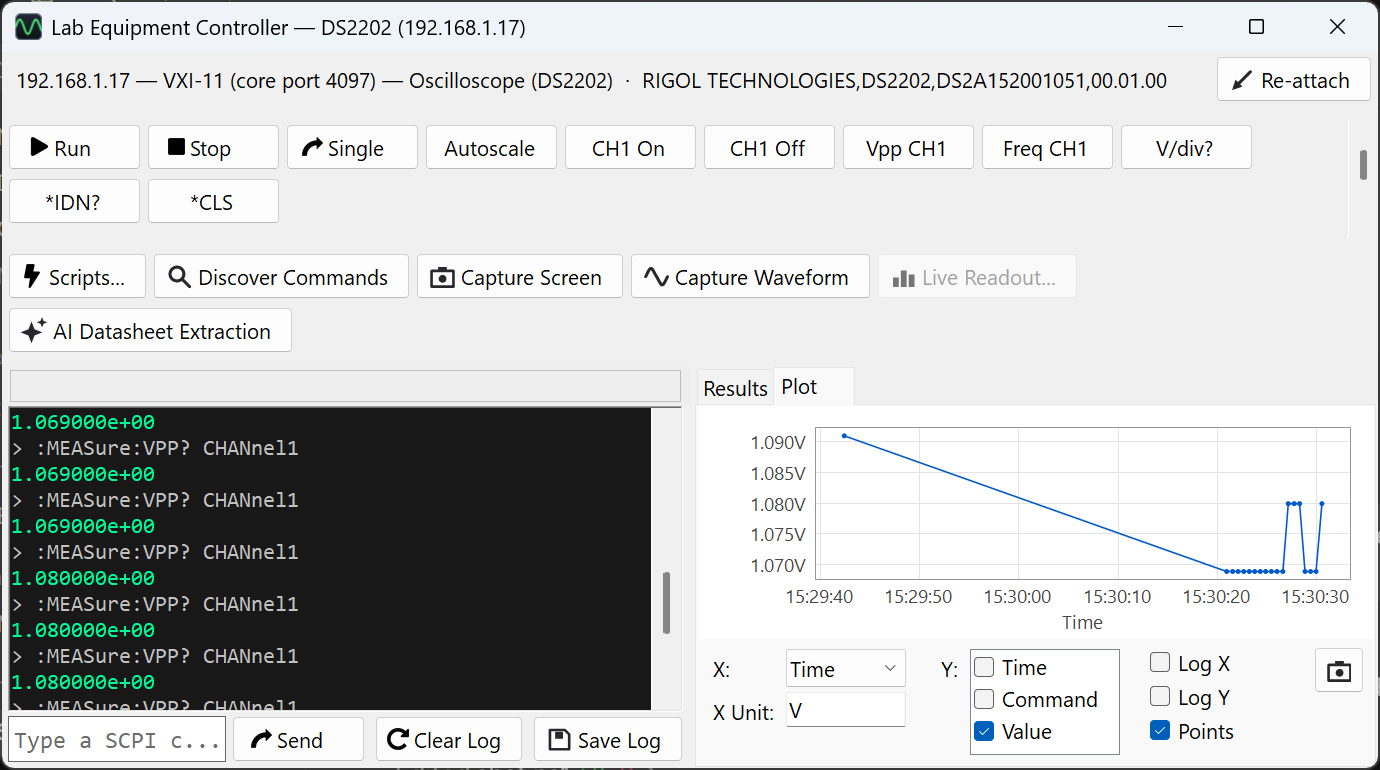The image size is (1380, 770).
Task: Capture the oscilloscope screen
Action: [520, 277]
